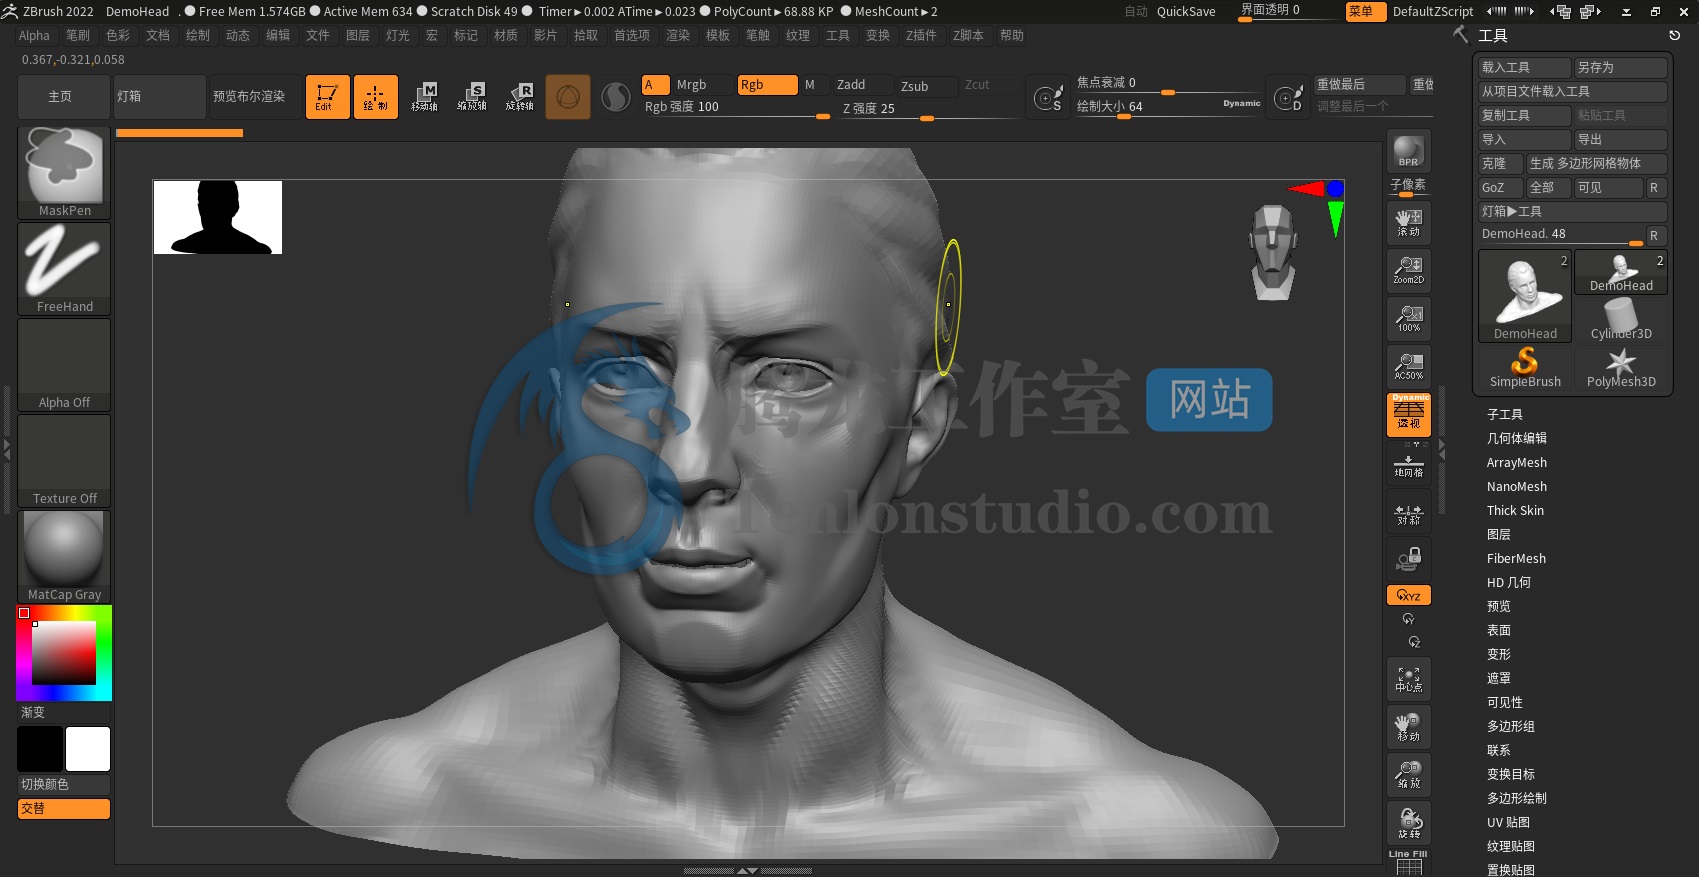The image size is (1699, 877).
Task: Select the Scale axis (S) tool
Action: click(472, 97)
